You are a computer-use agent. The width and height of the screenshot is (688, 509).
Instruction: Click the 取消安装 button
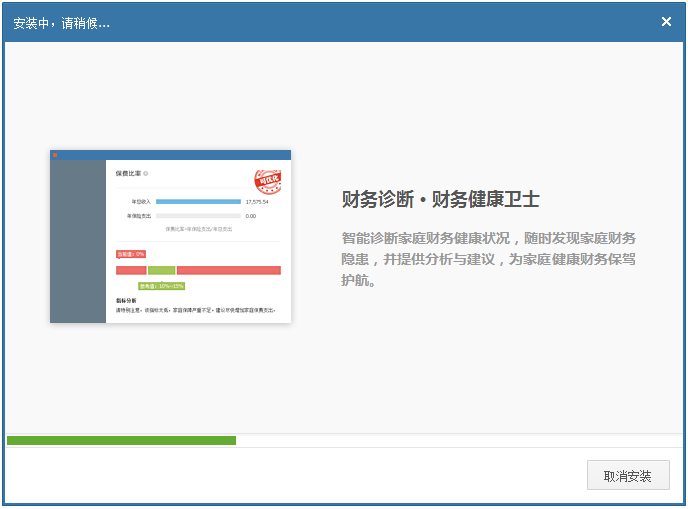click(x=627, y=476)
